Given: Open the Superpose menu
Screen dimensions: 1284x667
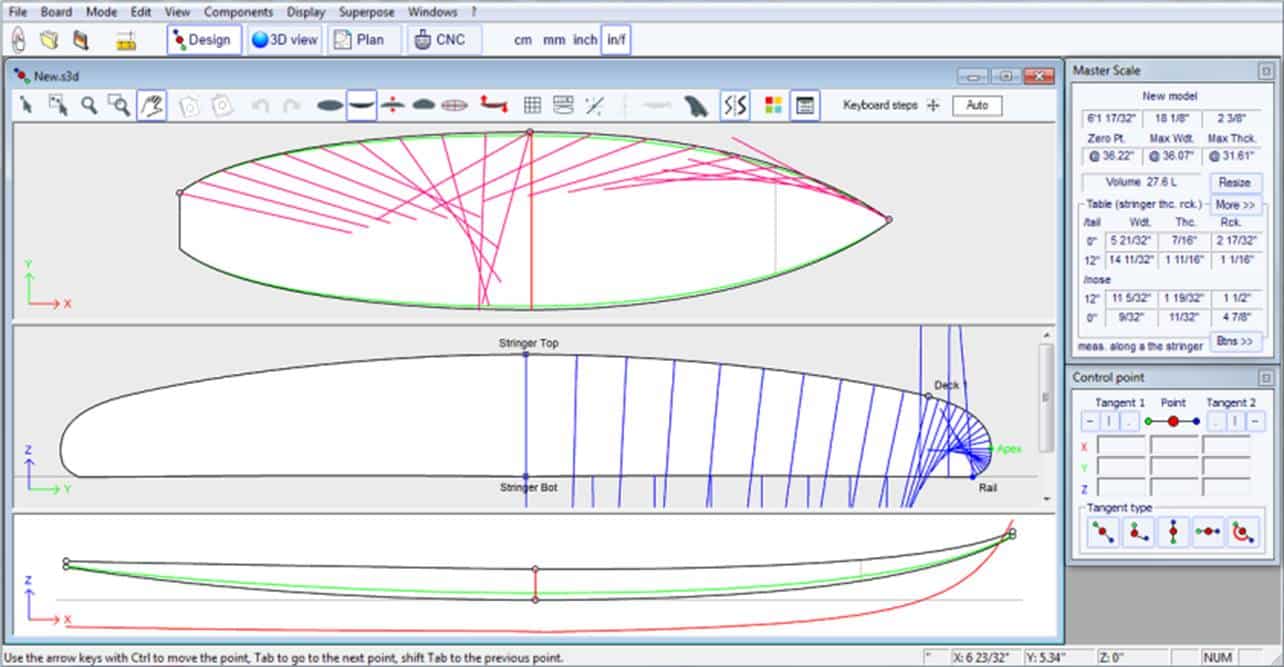Looking at the screenshot, I should tap(366, 12).
